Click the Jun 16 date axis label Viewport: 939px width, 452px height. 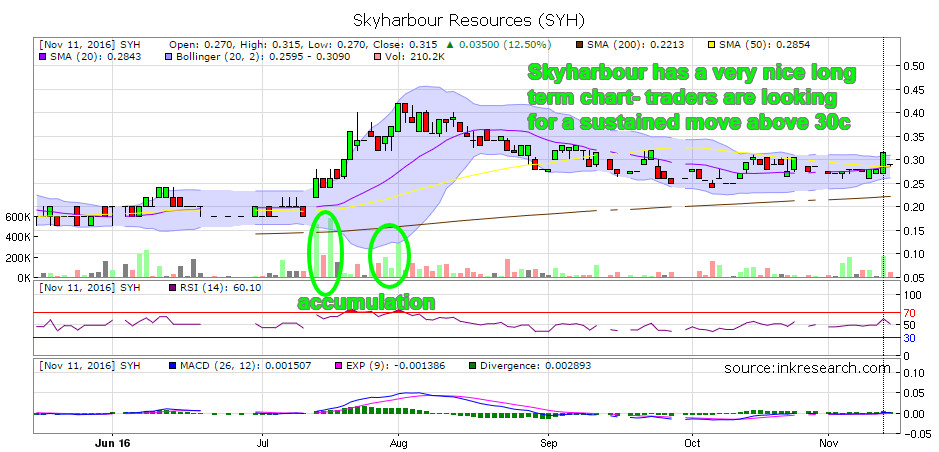point(113,444)
